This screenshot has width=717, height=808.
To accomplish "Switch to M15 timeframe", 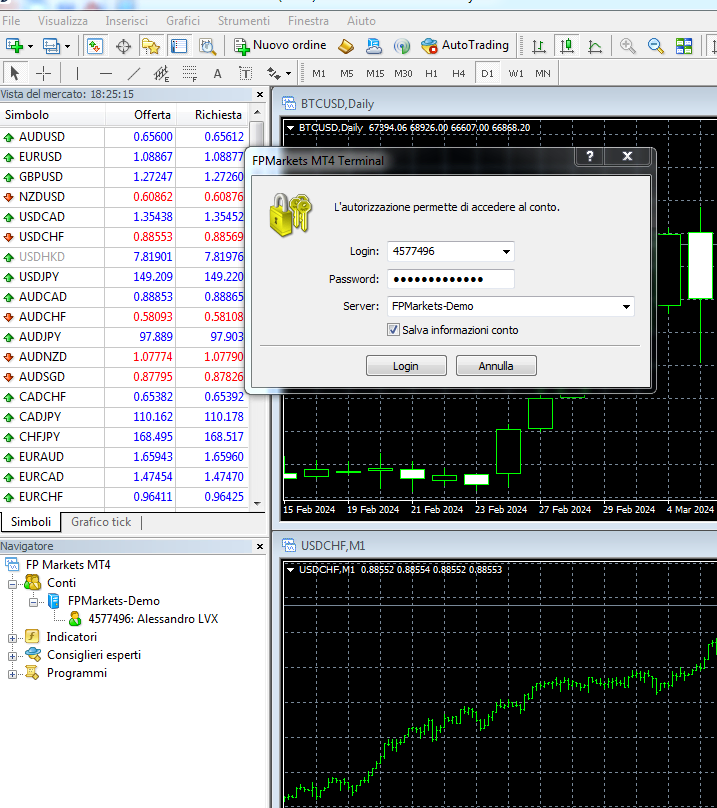I will [375, 74].
